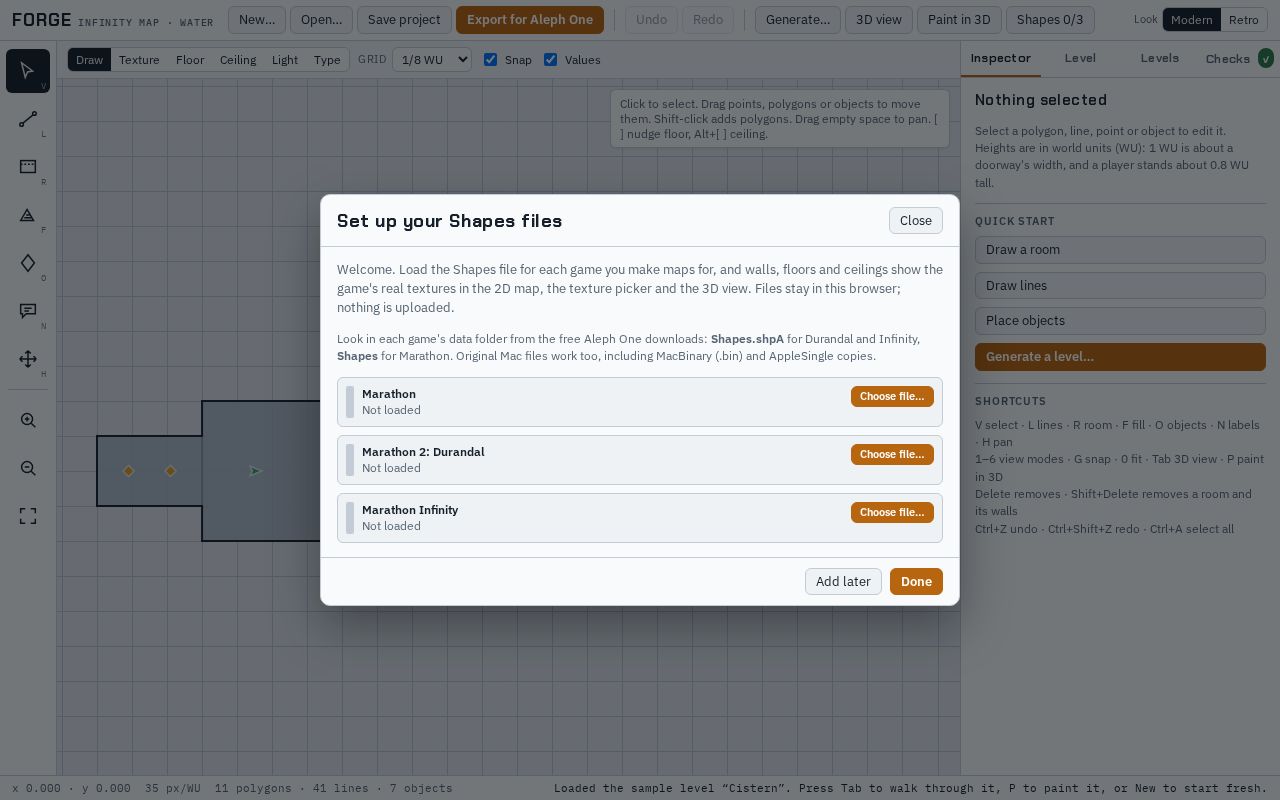Image resolution: width=1280 pixels, height=800 pixels.
Task: Choose file for Marathon 2: Durandal
Action: (x=892, y=454)
